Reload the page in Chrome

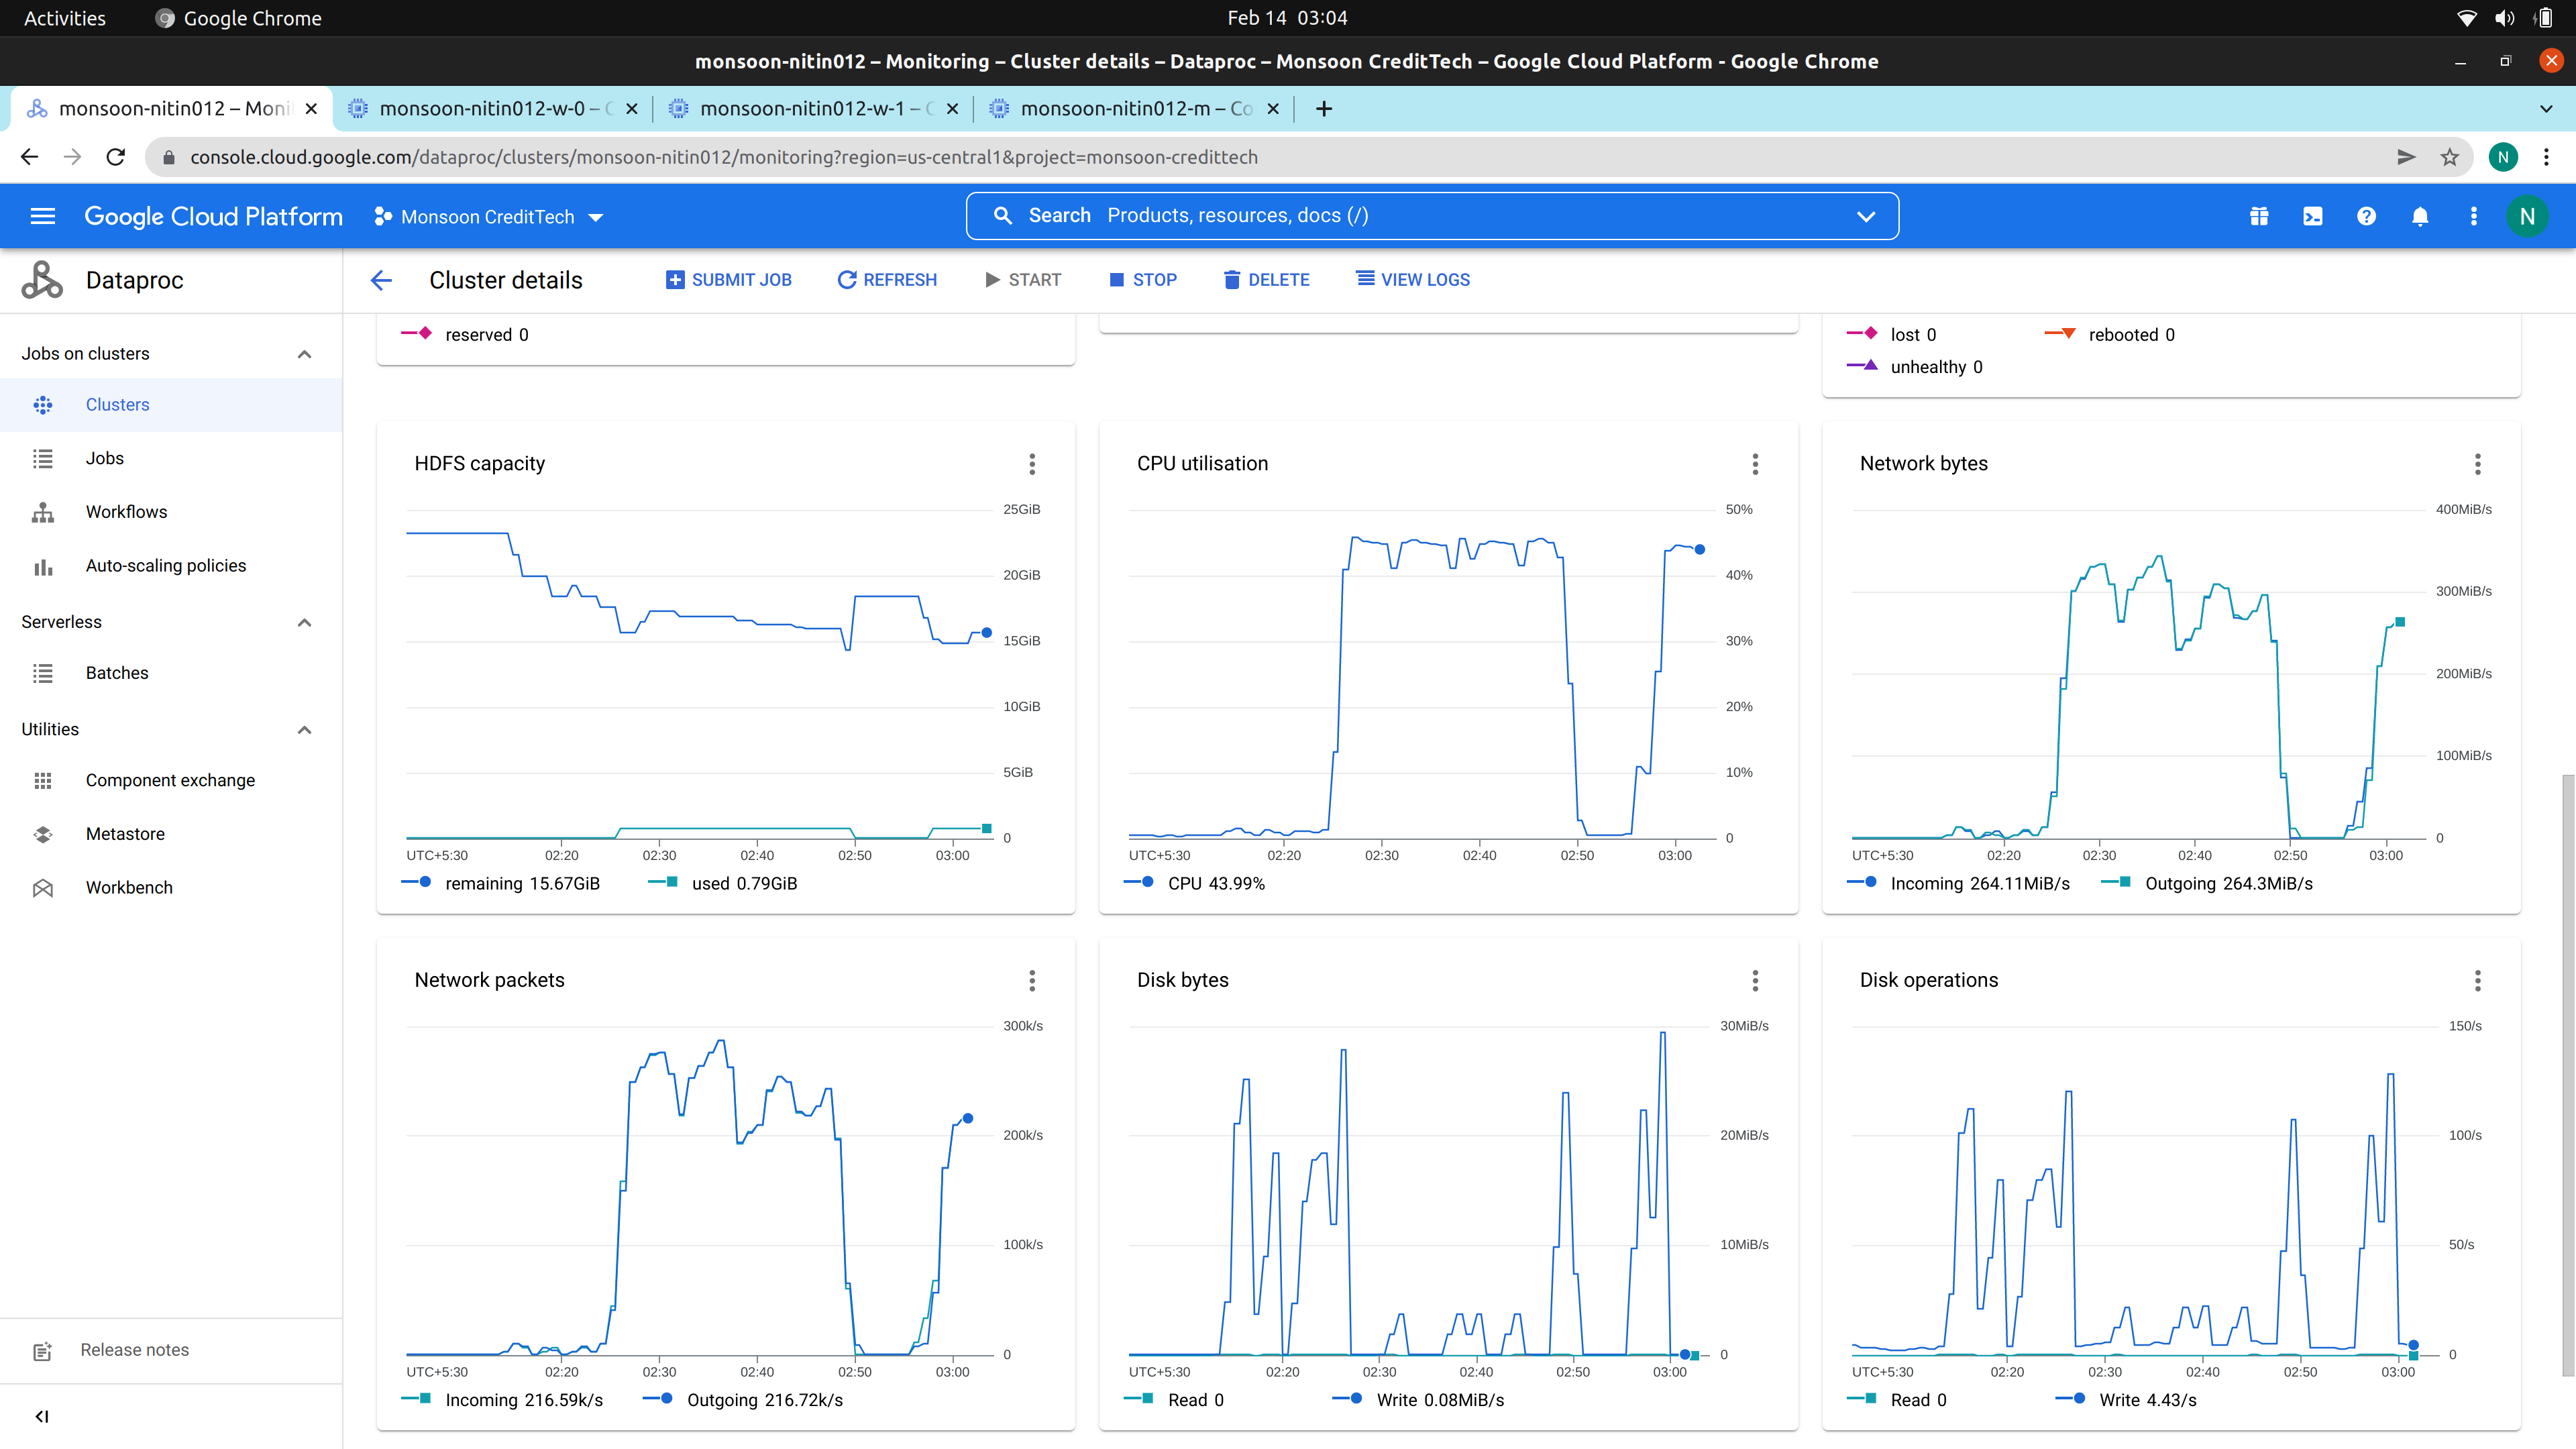pyautogui.click(x=116, y=157)
